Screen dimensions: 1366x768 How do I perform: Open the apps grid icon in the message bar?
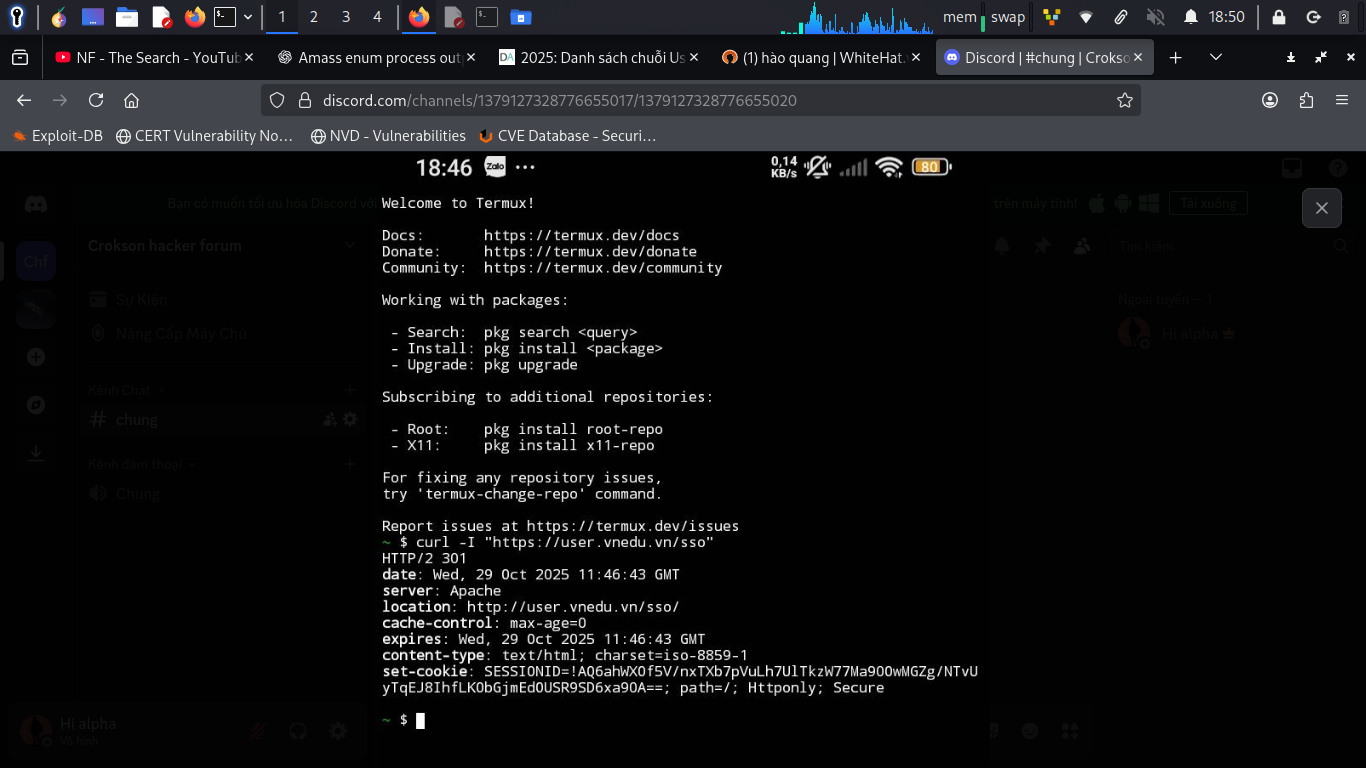(x=1068, y=731)
